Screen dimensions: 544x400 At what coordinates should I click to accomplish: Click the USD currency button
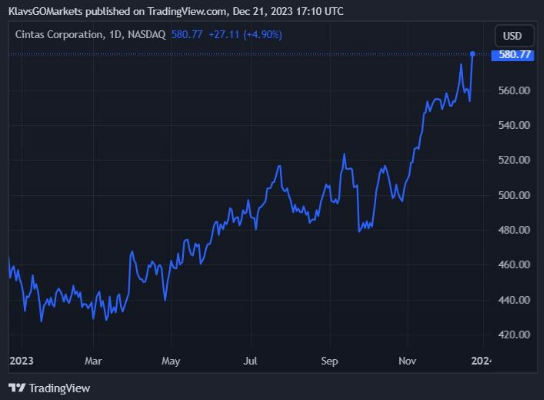coord(514,36)
